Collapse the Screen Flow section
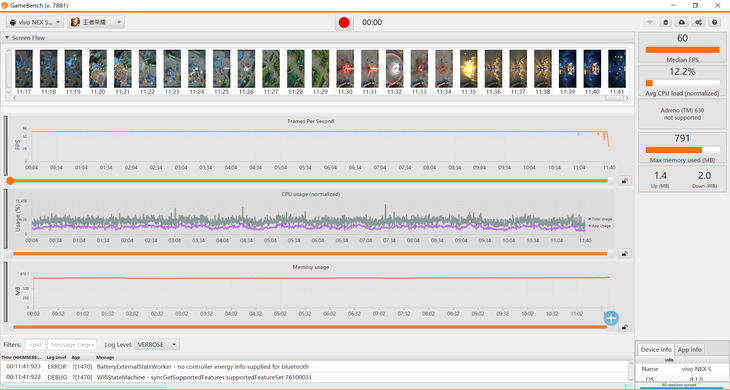This screenshot has height=390, width=730. 7,38
